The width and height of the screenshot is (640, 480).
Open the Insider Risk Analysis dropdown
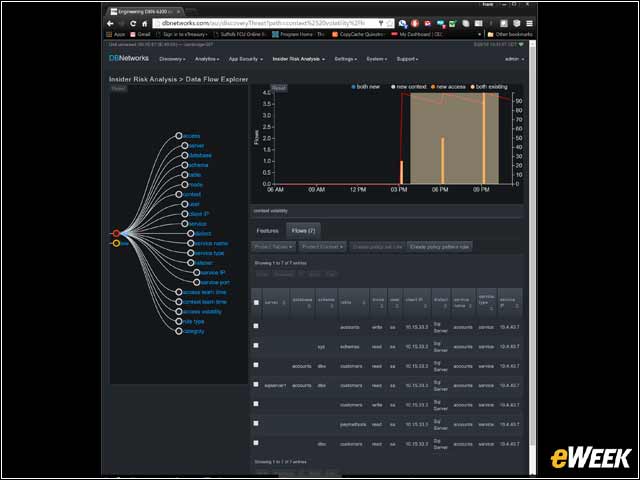coord(298,59)
